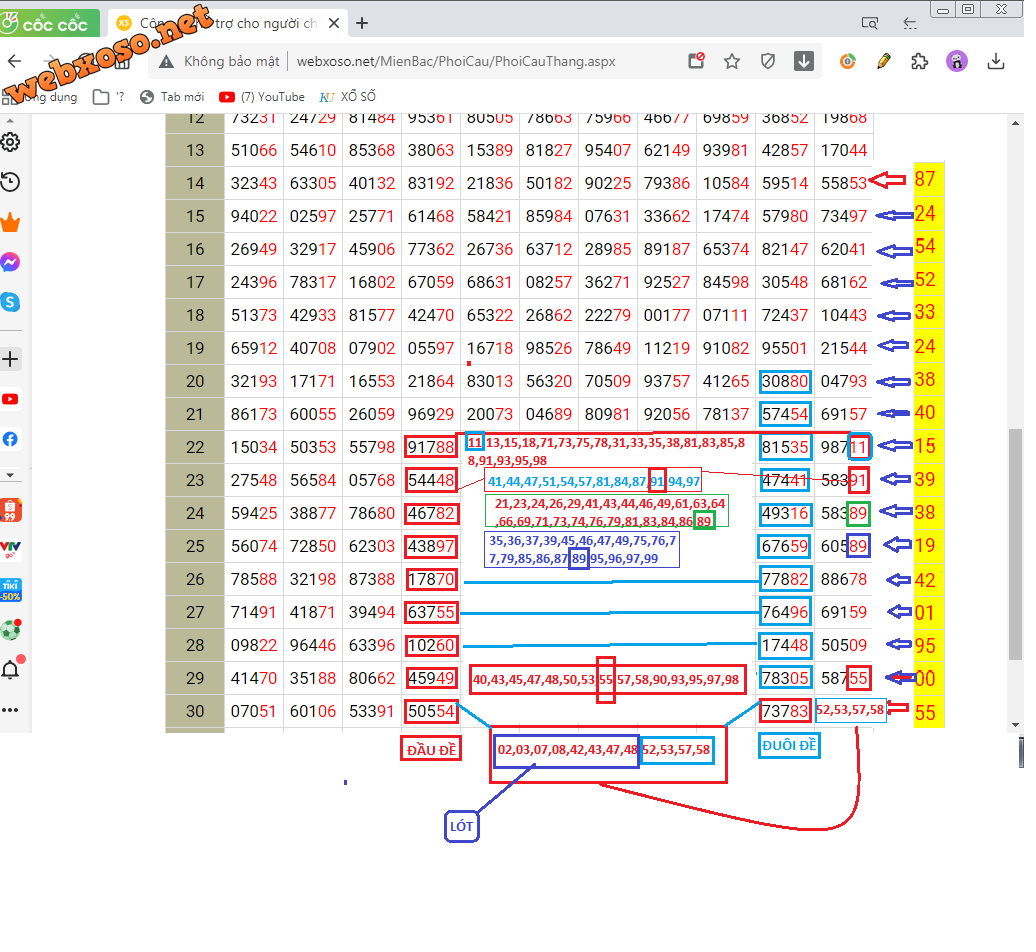Screen dimensions: 1036x952
Task: Bookmark this page with the star icon
Action: [732, 61]
